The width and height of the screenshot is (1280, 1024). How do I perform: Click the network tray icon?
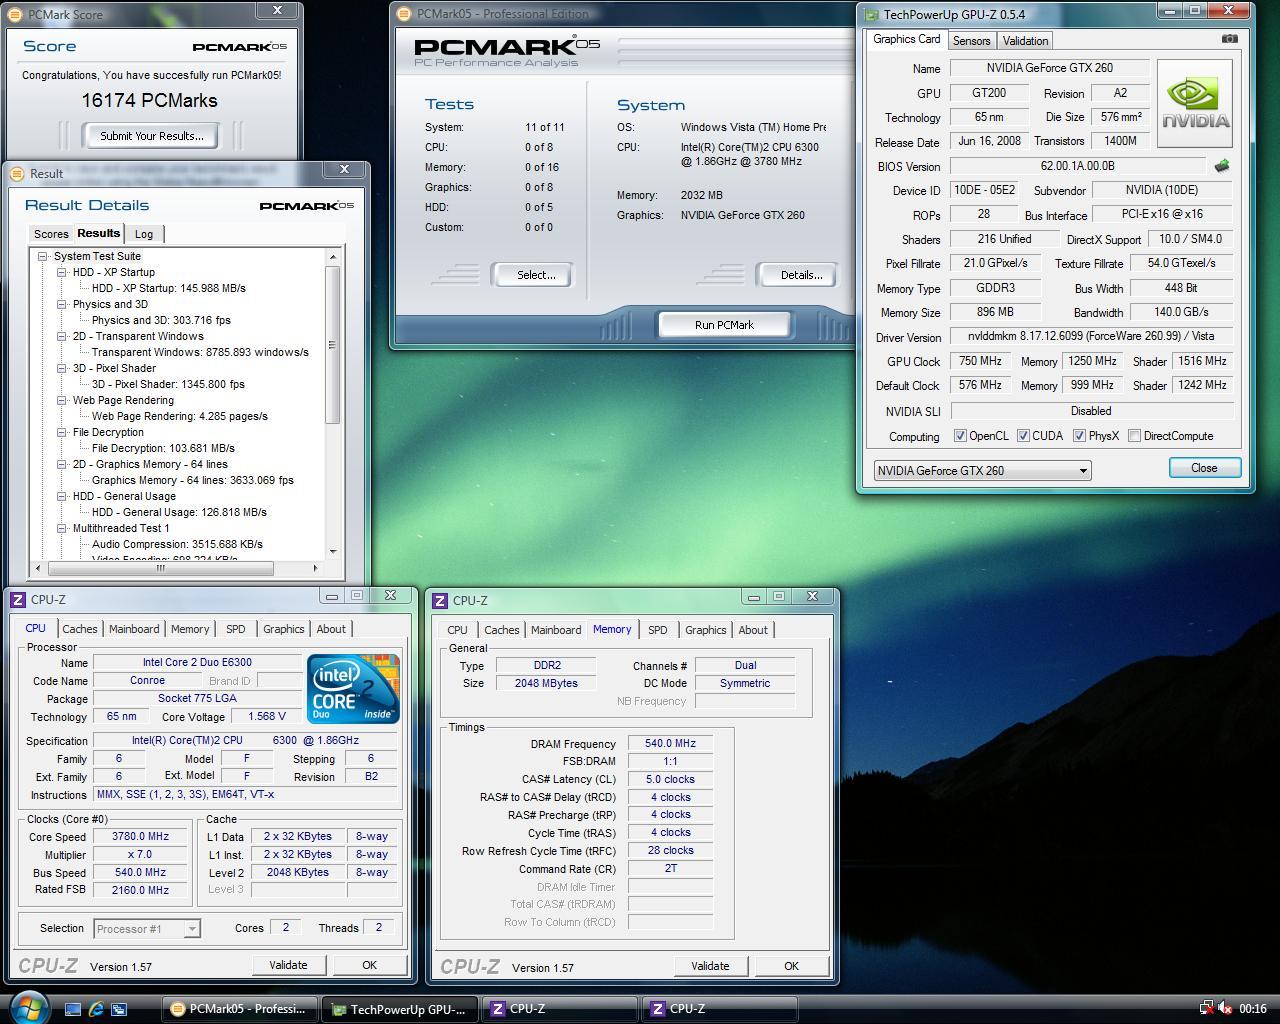pyautogui.click(x=1206, y=1008)
